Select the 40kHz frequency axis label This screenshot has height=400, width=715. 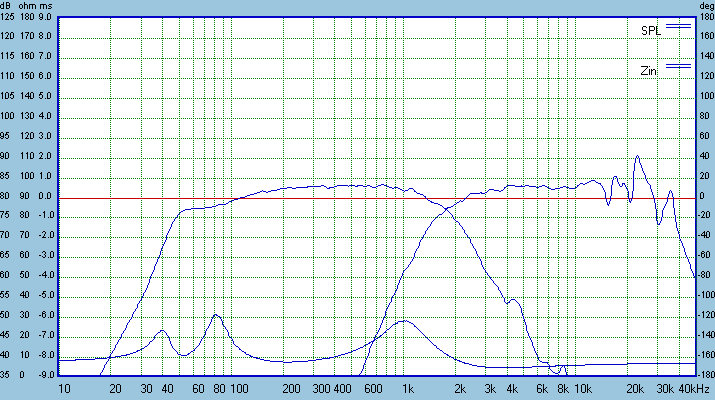693,388
